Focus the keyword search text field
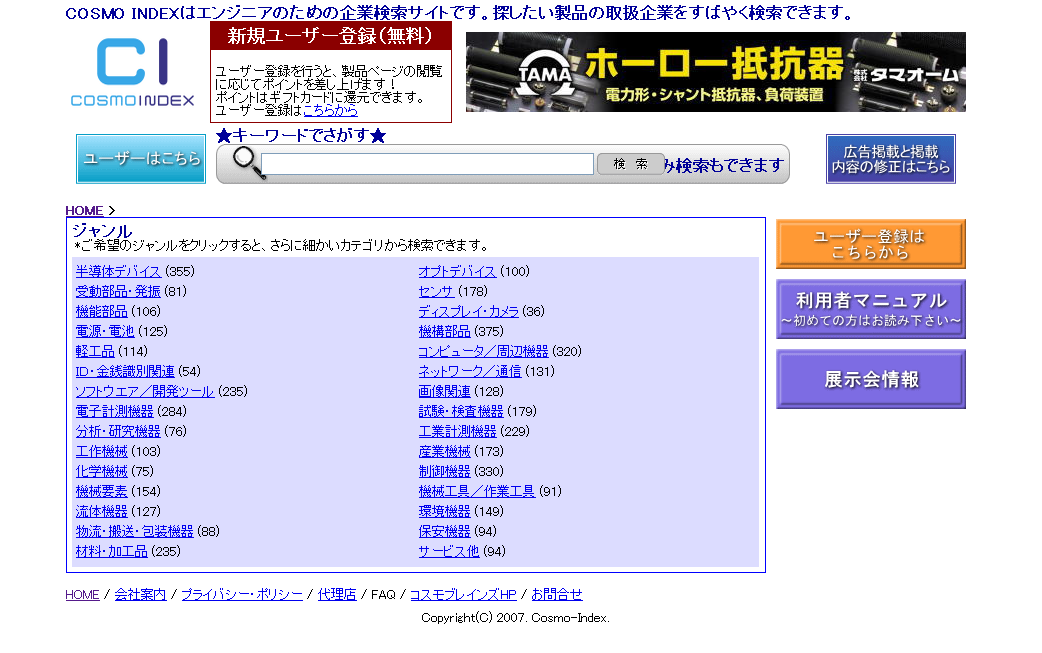Image resolution: width=1042 pixels, height=653 pixels. pos(427,164)
